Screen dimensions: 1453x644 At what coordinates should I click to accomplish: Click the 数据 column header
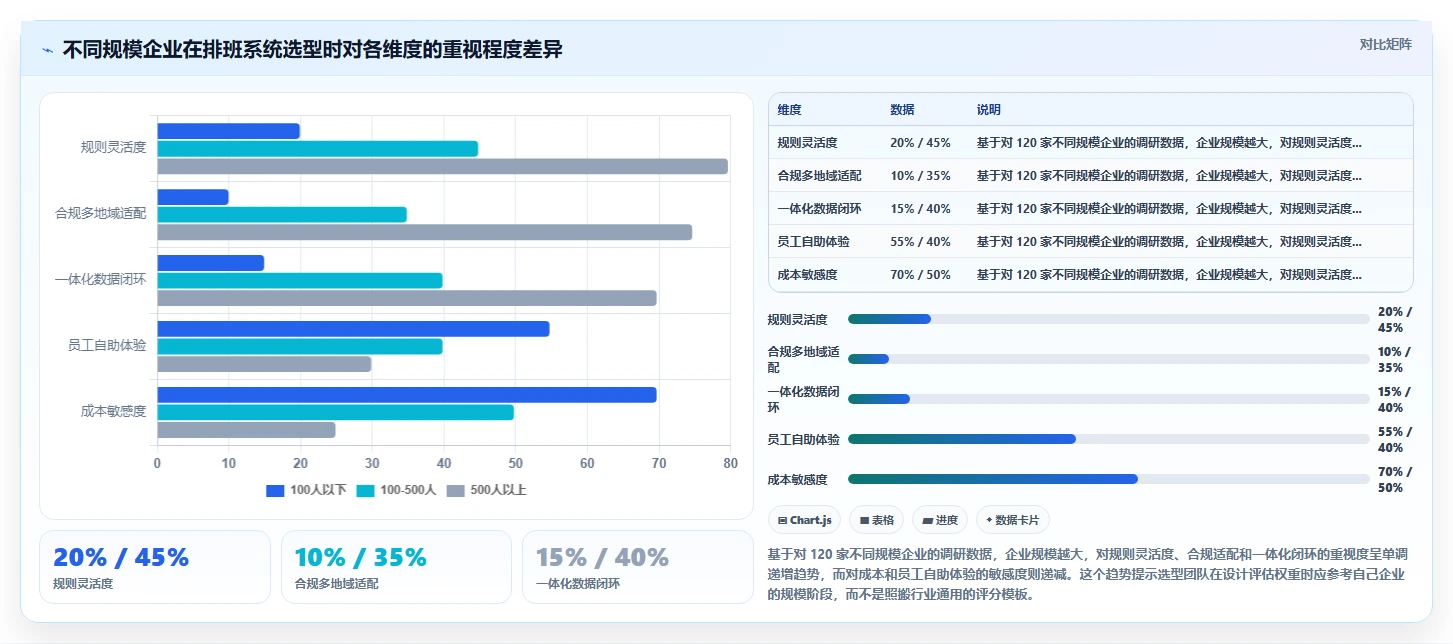click(902, 110)
